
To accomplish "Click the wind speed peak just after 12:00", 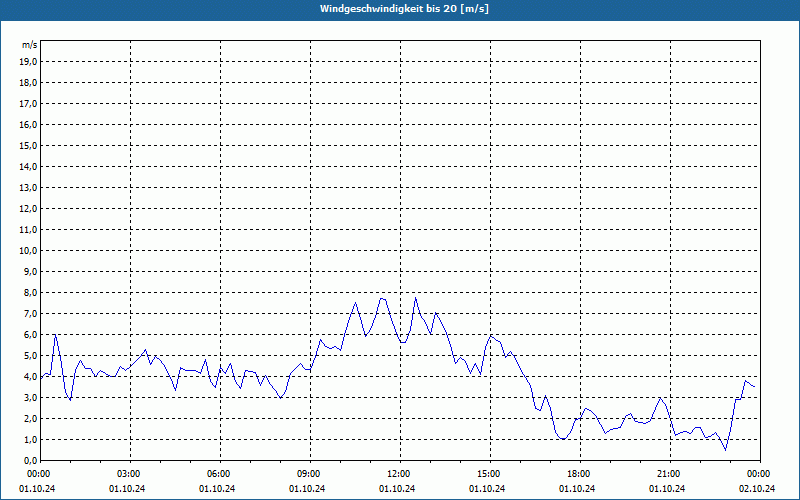I will [415, 297].
